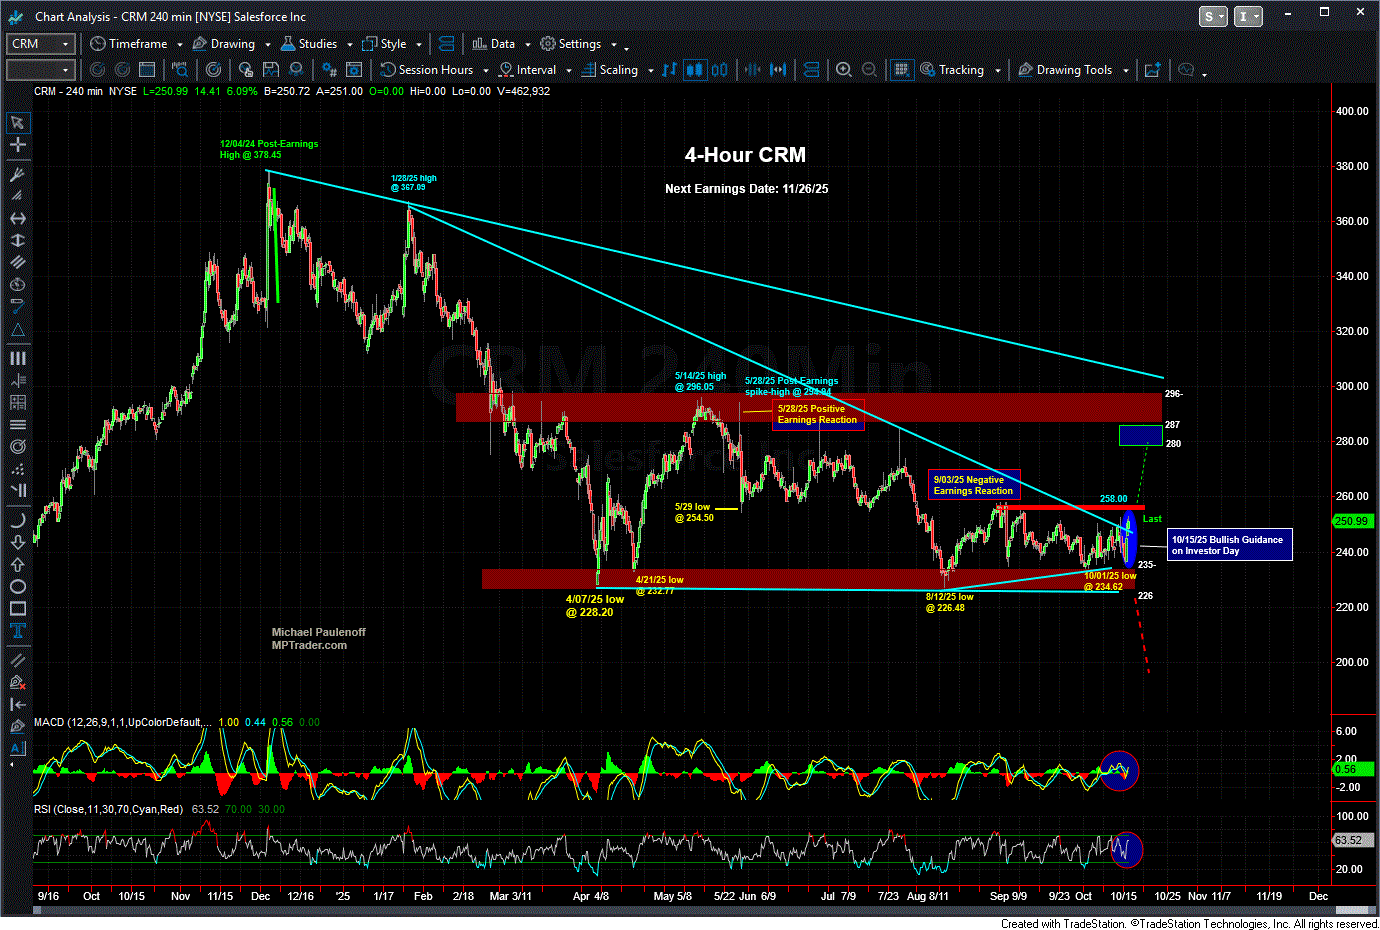The height and width of the screenshot is (930, 1380).
Task: Select the Text drawing tool
Action: (x=17, y=630)
